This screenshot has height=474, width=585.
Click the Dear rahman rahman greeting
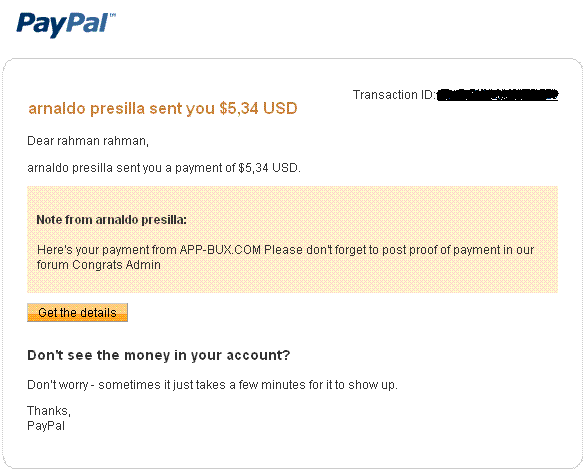coord(88,141)
